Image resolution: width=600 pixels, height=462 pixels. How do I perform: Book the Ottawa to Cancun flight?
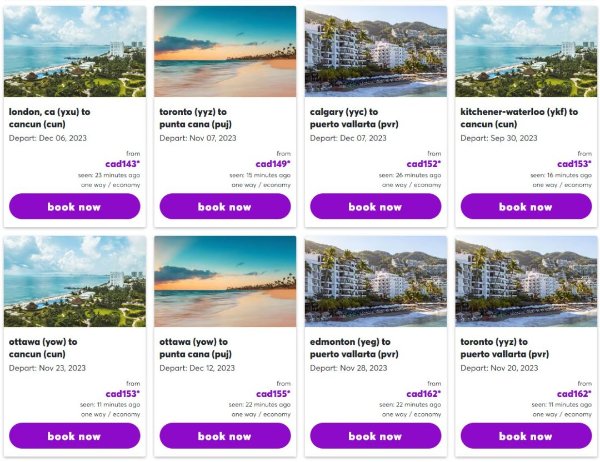(x=74, y=436)
